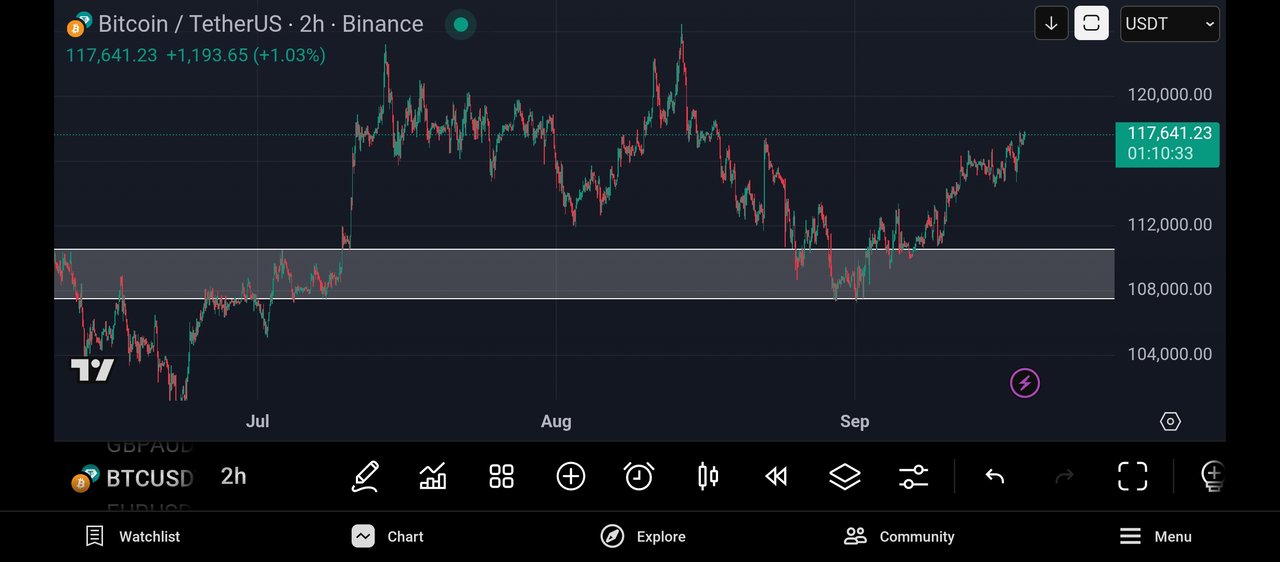Enter fullscreen mode with corner brackets icon

tap(1132, 476)
